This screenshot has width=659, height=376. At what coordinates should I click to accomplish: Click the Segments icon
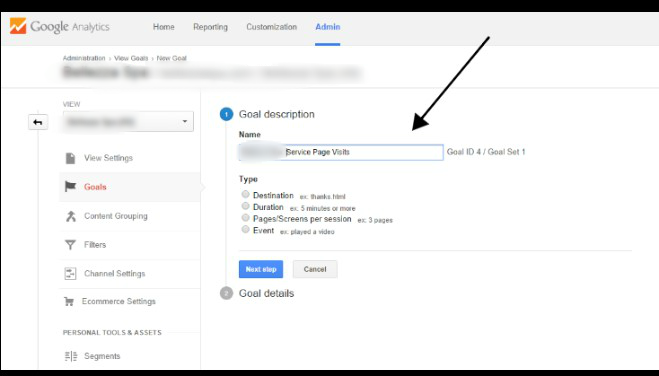click(71, 356)
